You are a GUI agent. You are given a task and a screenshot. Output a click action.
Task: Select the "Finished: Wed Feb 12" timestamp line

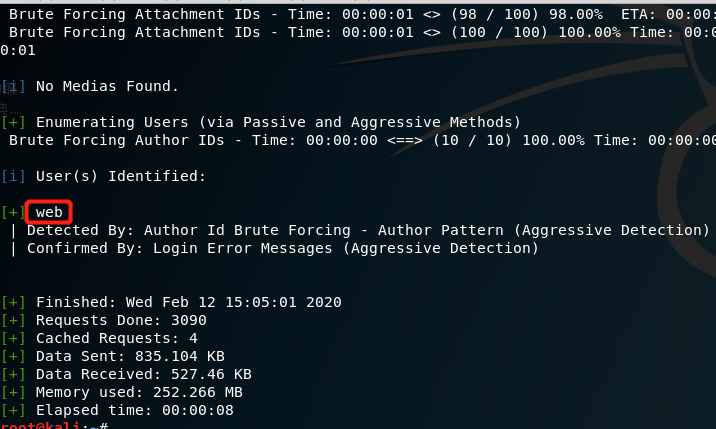(188, 302)
